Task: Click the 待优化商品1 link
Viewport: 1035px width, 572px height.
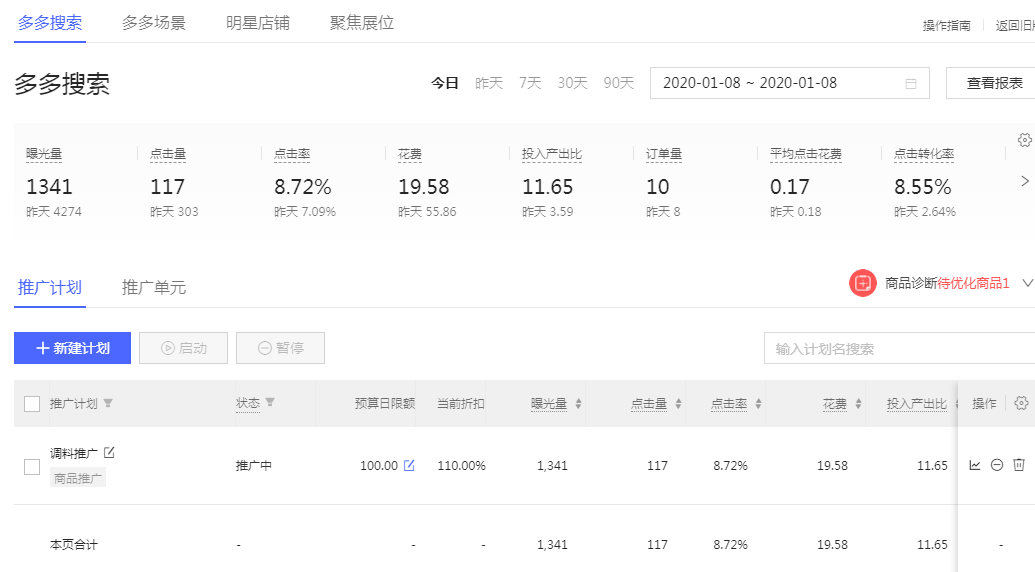Action: [x=974, y=283]
